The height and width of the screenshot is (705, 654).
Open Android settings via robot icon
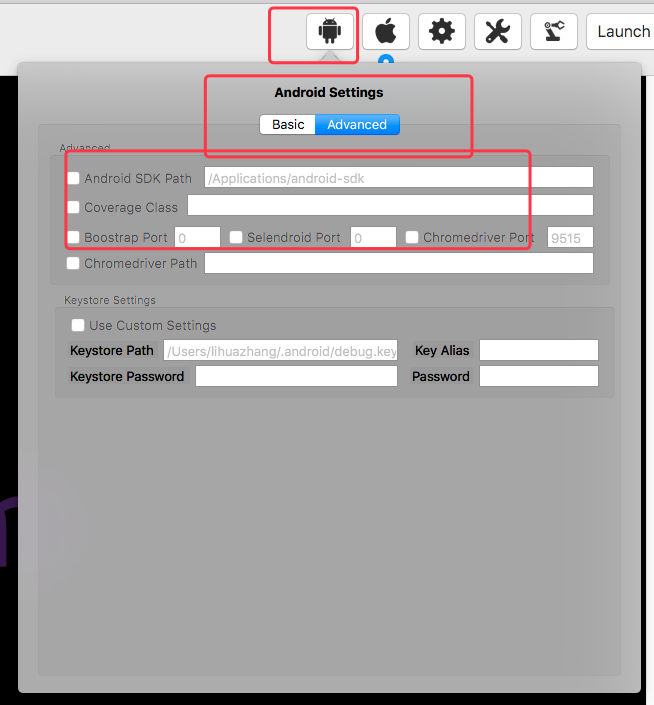[329, 31]
